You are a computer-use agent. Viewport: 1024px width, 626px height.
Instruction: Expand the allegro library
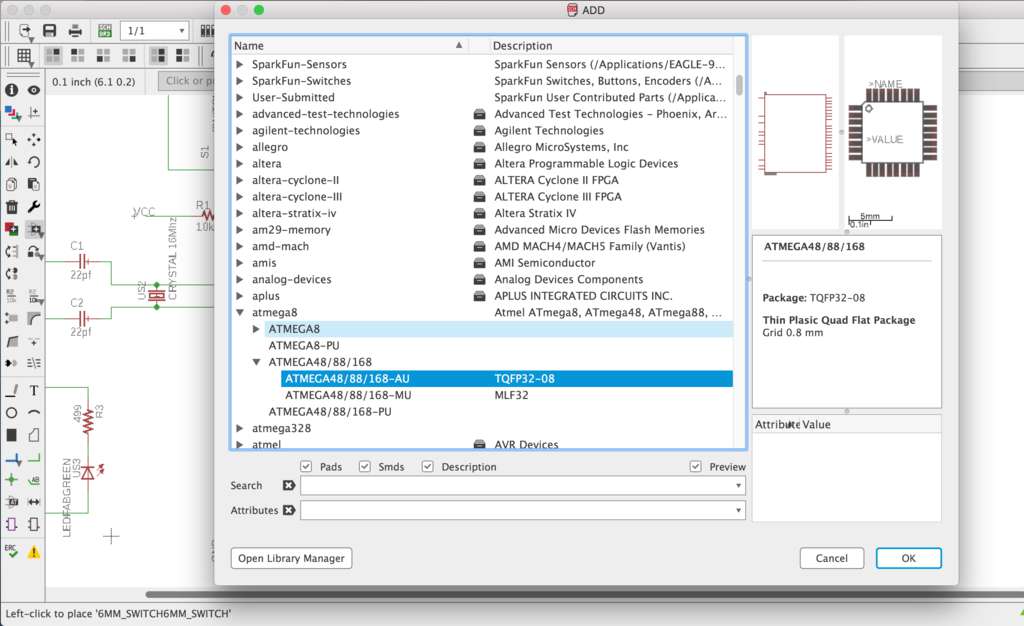(x=240, y=147)
